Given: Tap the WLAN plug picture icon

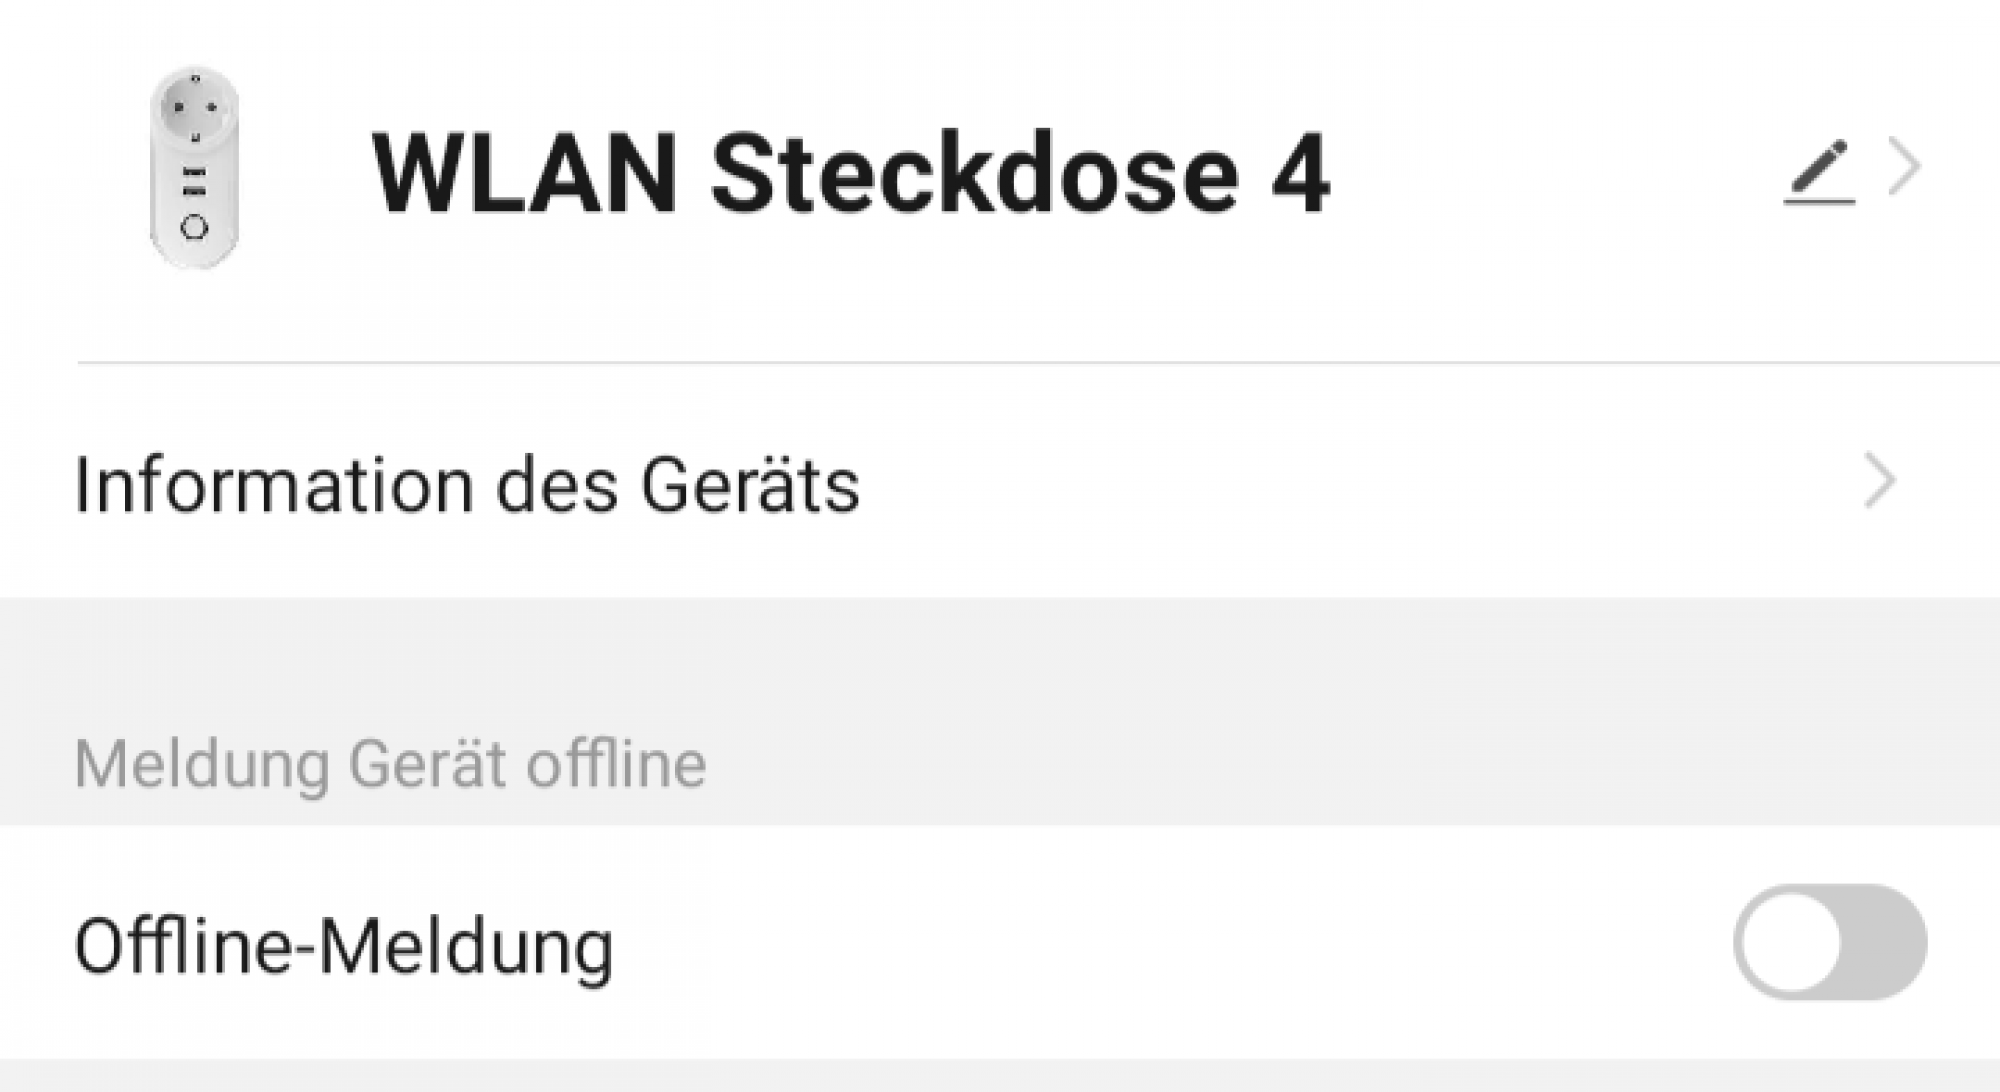Looking at the screenshot, I should pos(194,168).
